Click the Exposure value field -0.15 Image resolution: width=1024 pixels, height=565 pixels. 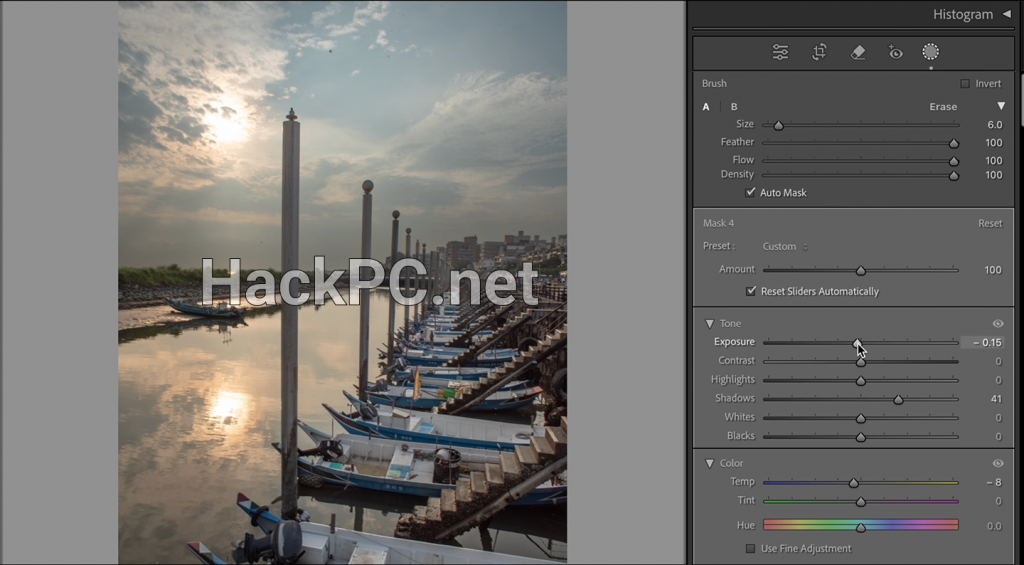tap(982, 342)
